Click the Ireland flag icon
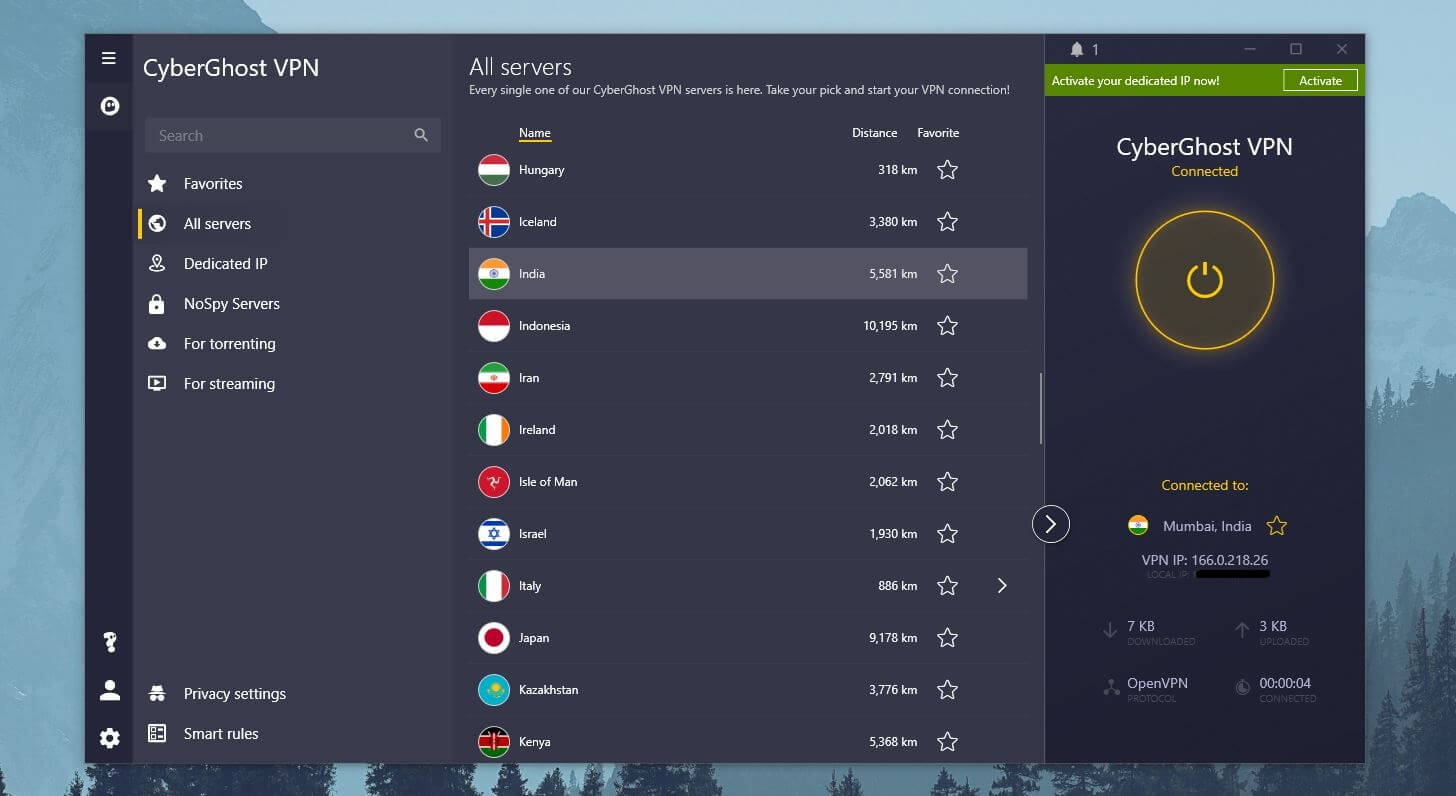 click(x=494, y=430)
